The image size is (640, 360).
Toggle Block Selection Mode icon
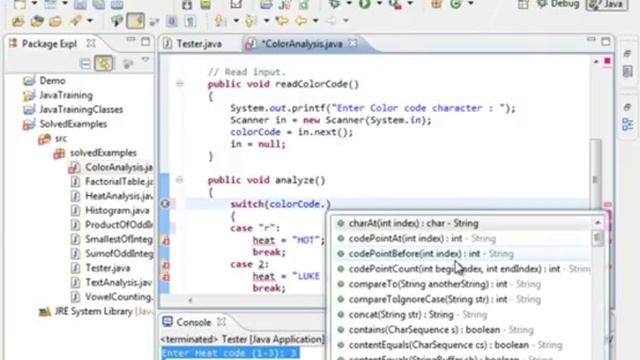pos(172,21)
